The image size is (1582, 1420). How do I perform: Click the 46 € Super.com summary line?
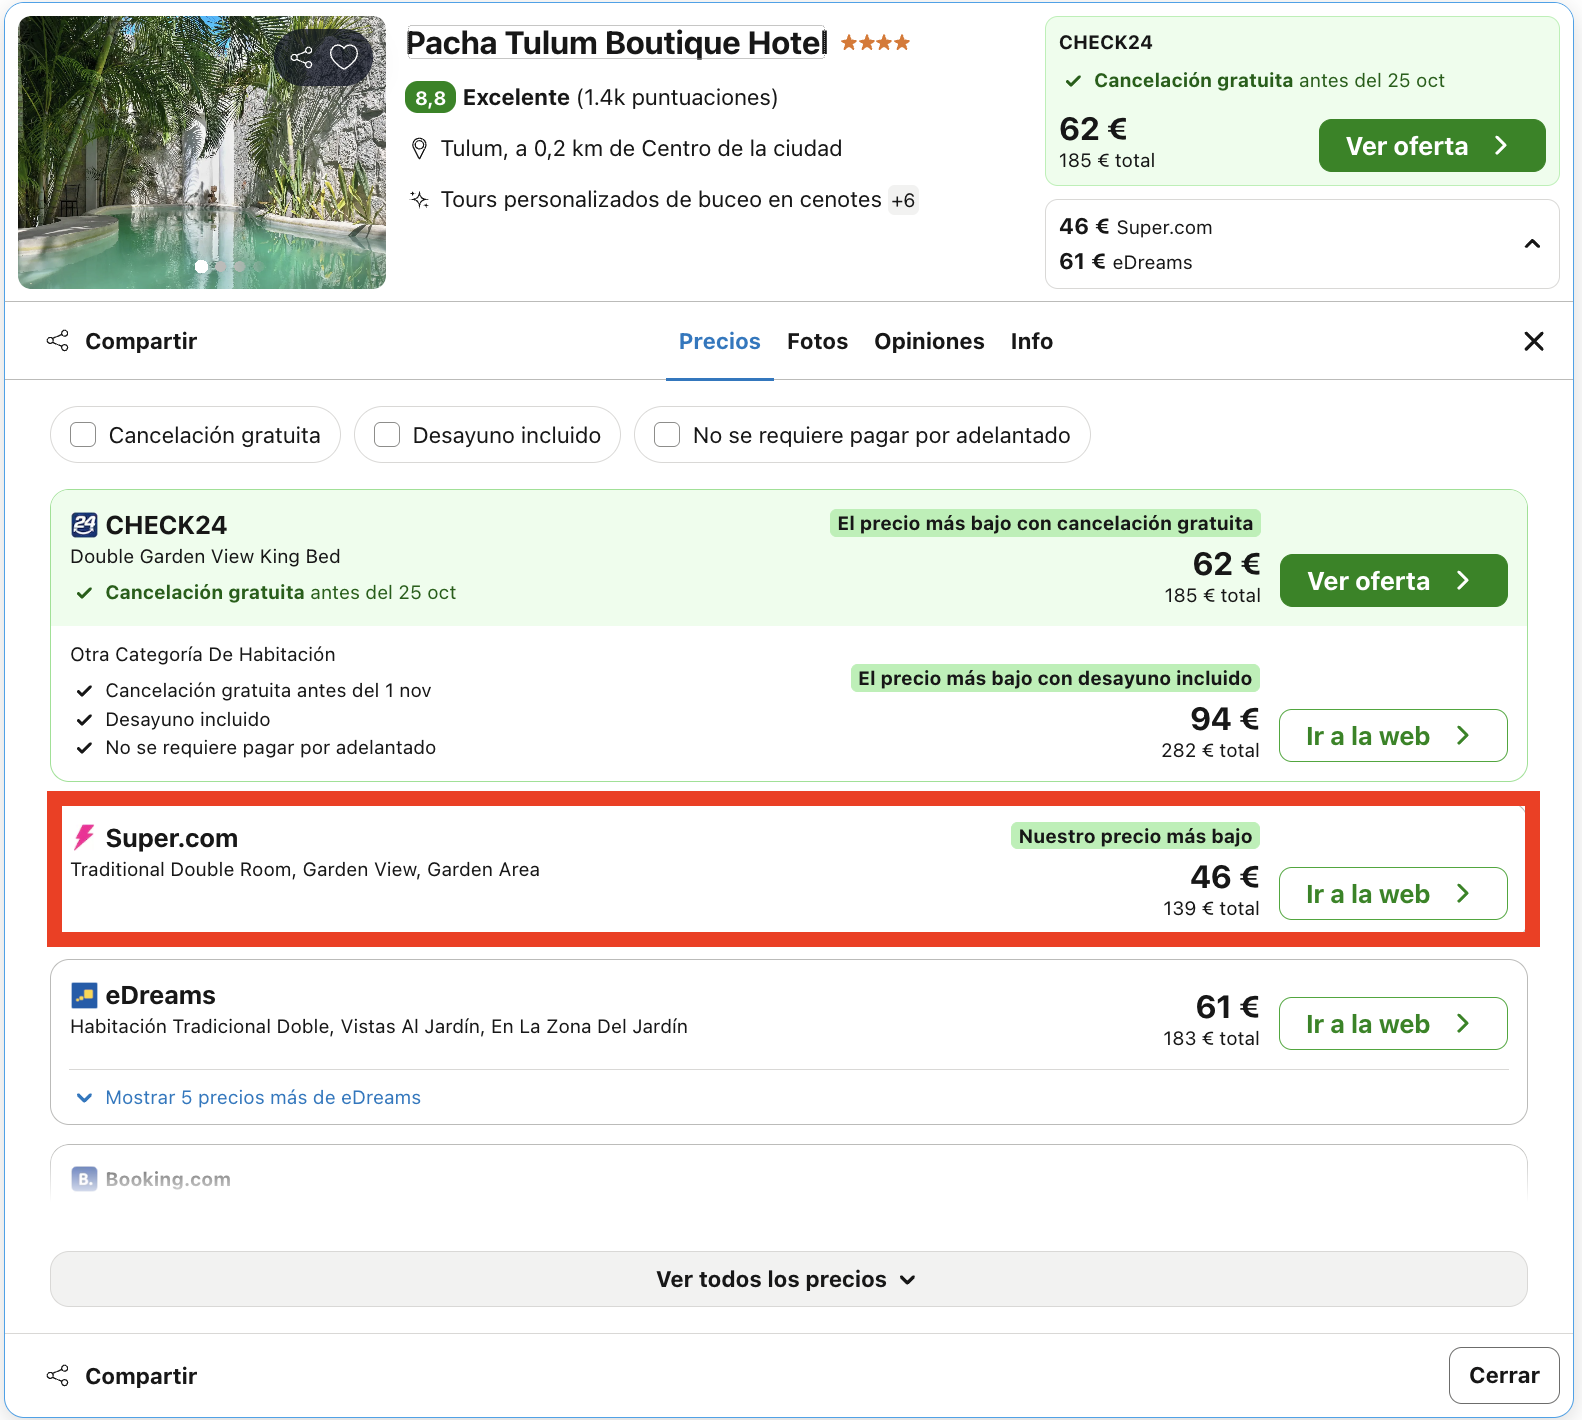click(1136, 227)
